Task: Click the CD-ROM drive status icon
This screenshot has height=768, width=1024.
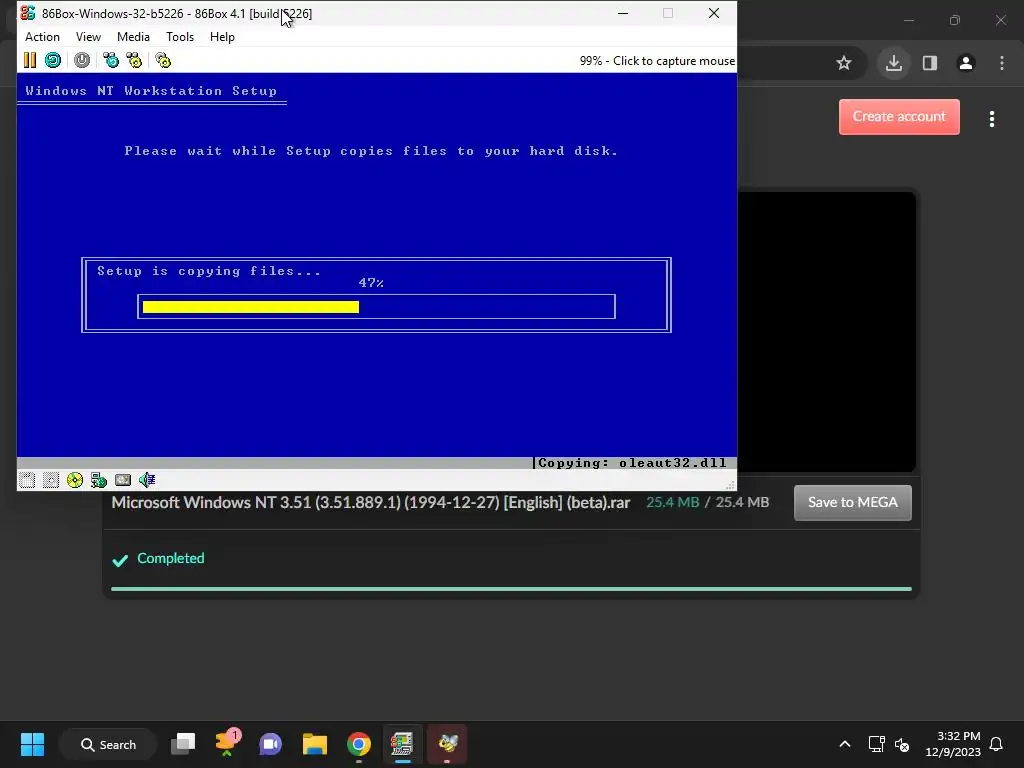Action: (x=75, y=480)
